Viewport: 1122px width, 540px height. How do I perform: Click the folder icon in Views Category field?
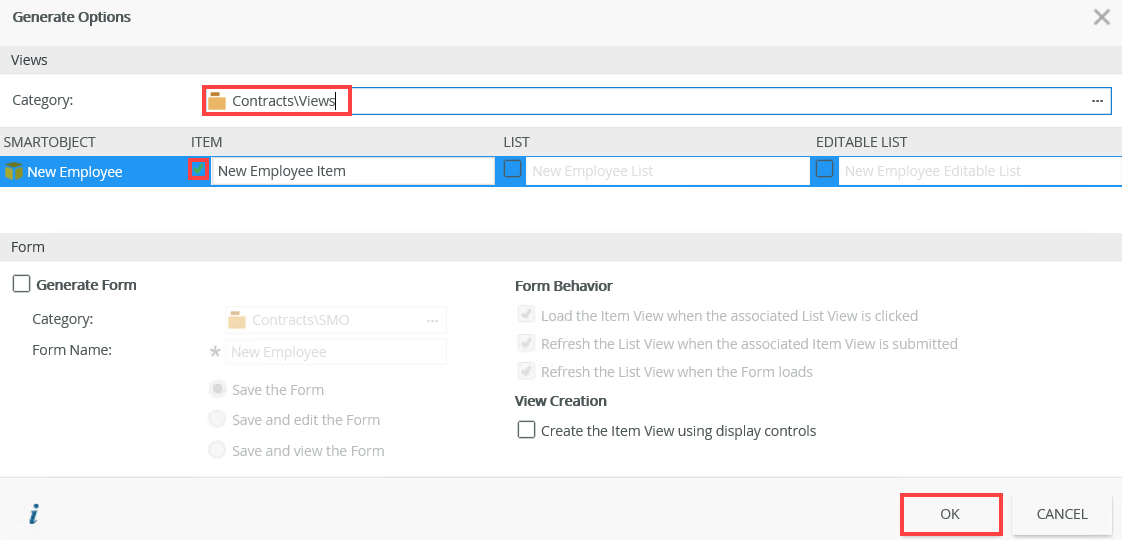pos(217,101)
